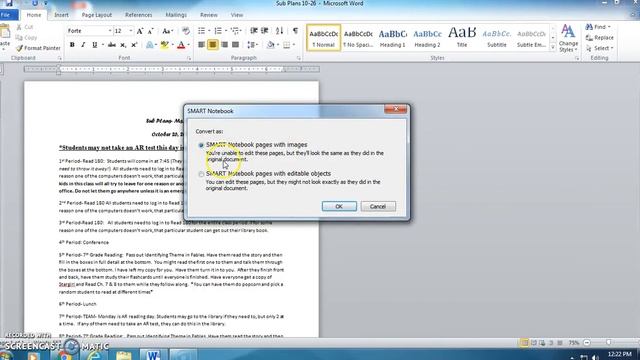Viewport: 640px width, 360px height.
Task: Switch to Full Screen Reading view
Action: tap(533, 343)
